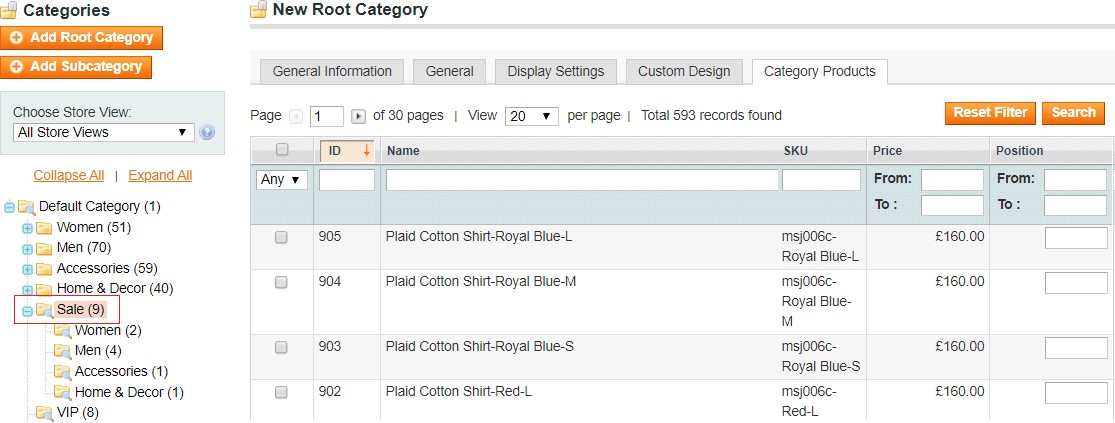Image resolution: width=1115 pixels, height=423 pixels.
Task: Click the help icon beside store view
Action: pos(208,132)
